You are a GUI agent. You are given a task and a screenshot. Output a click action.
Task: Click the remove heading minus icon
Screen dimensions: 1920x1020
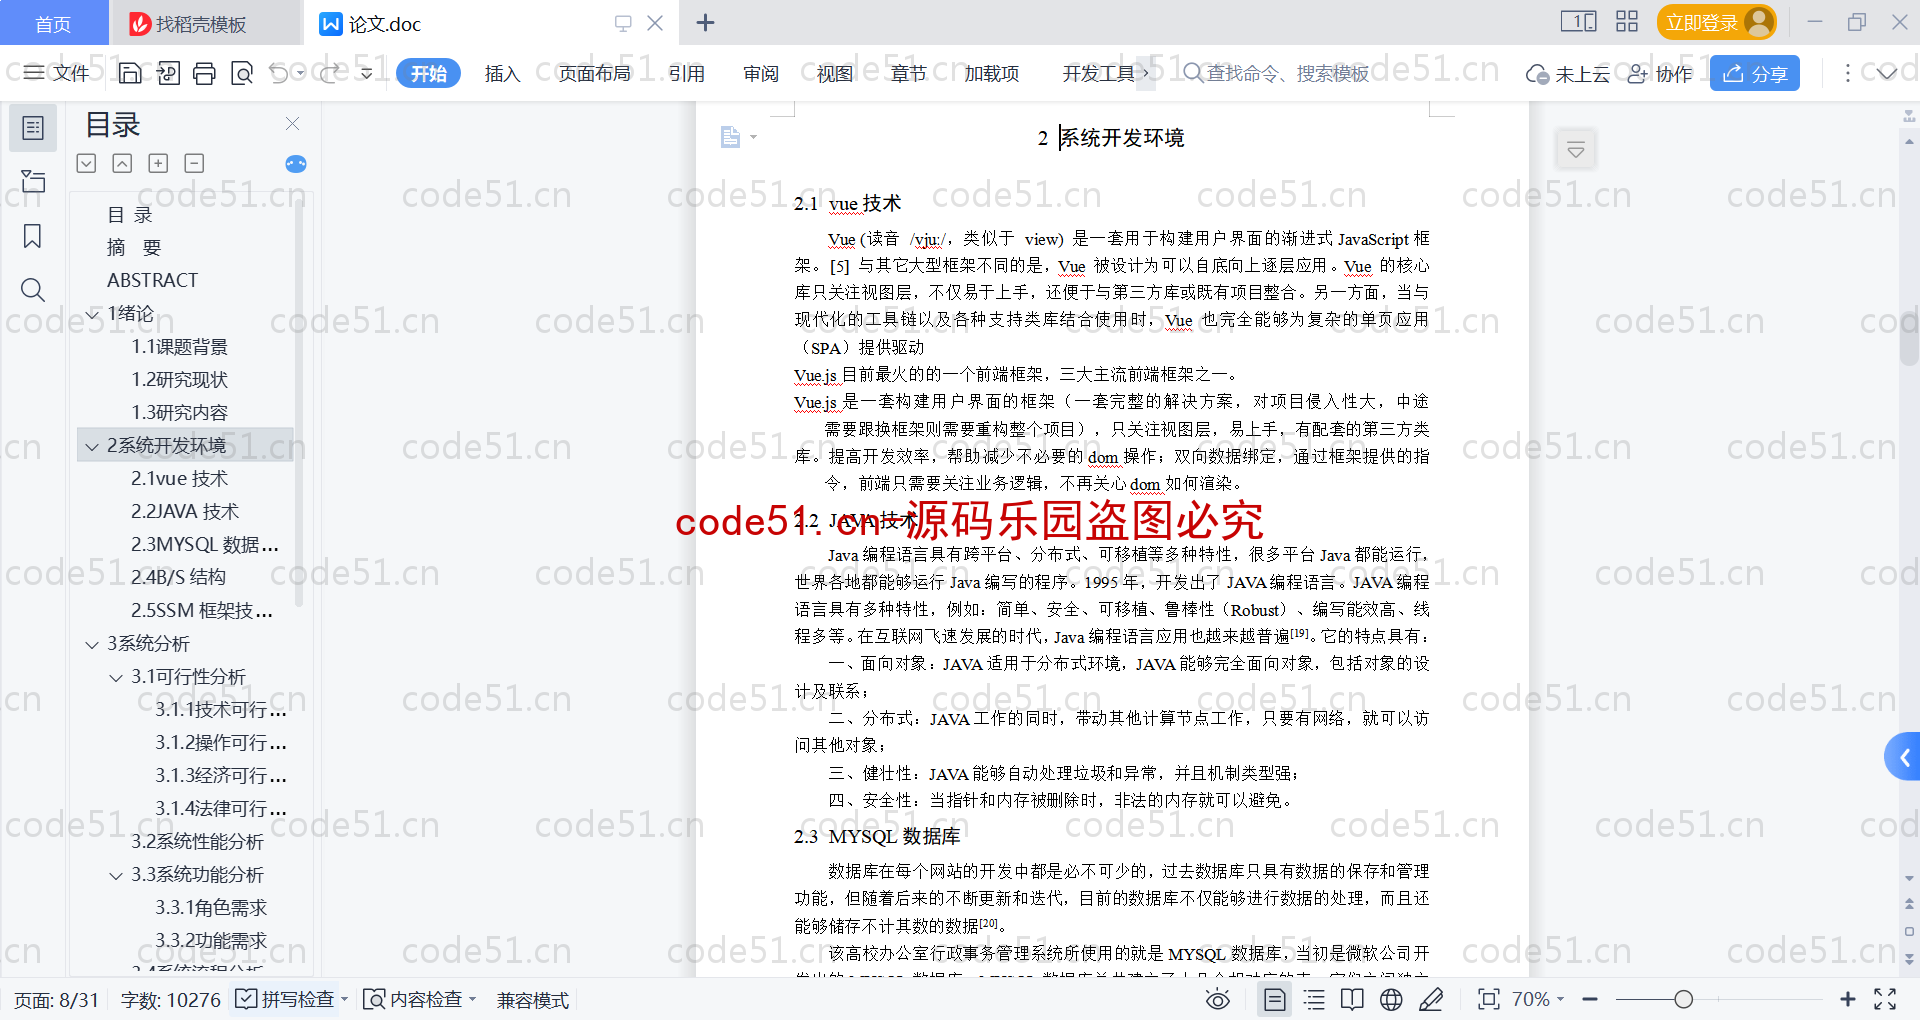click(194, 163)
